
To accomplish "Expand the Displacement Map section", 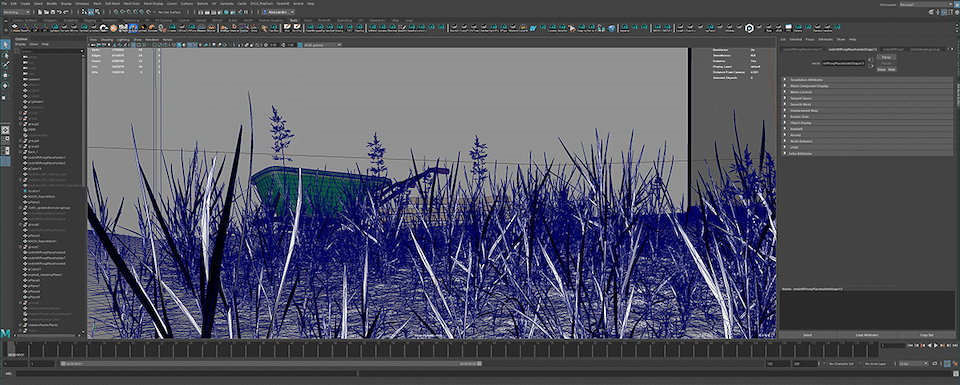I will coord(868,110).
